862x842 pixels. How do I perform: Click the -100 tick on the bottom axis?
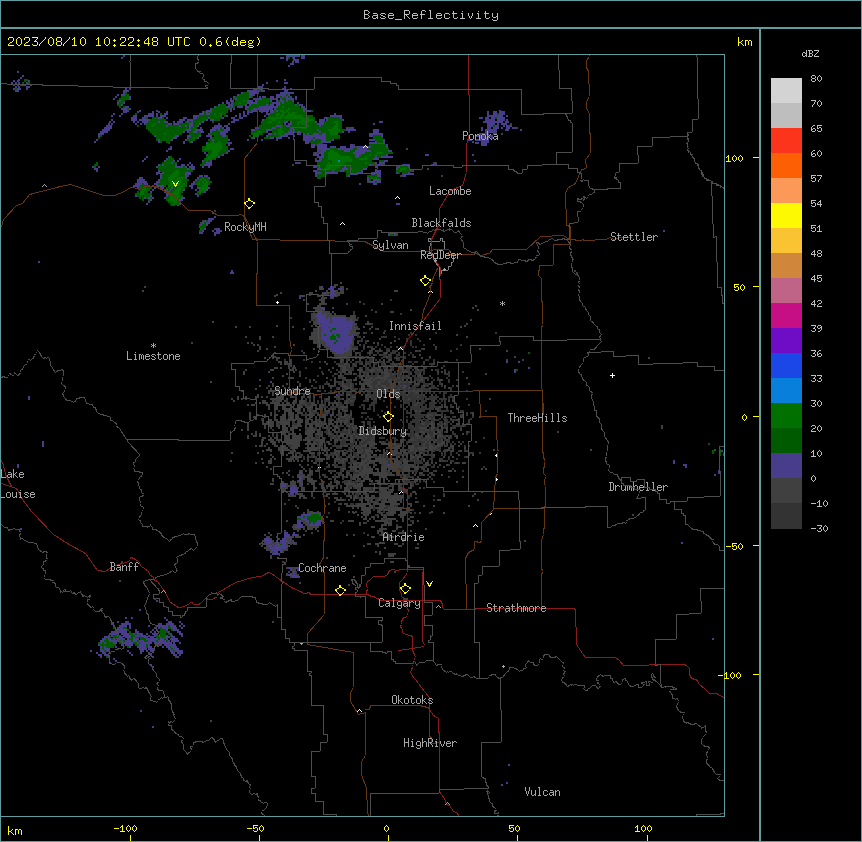point(126,829)
